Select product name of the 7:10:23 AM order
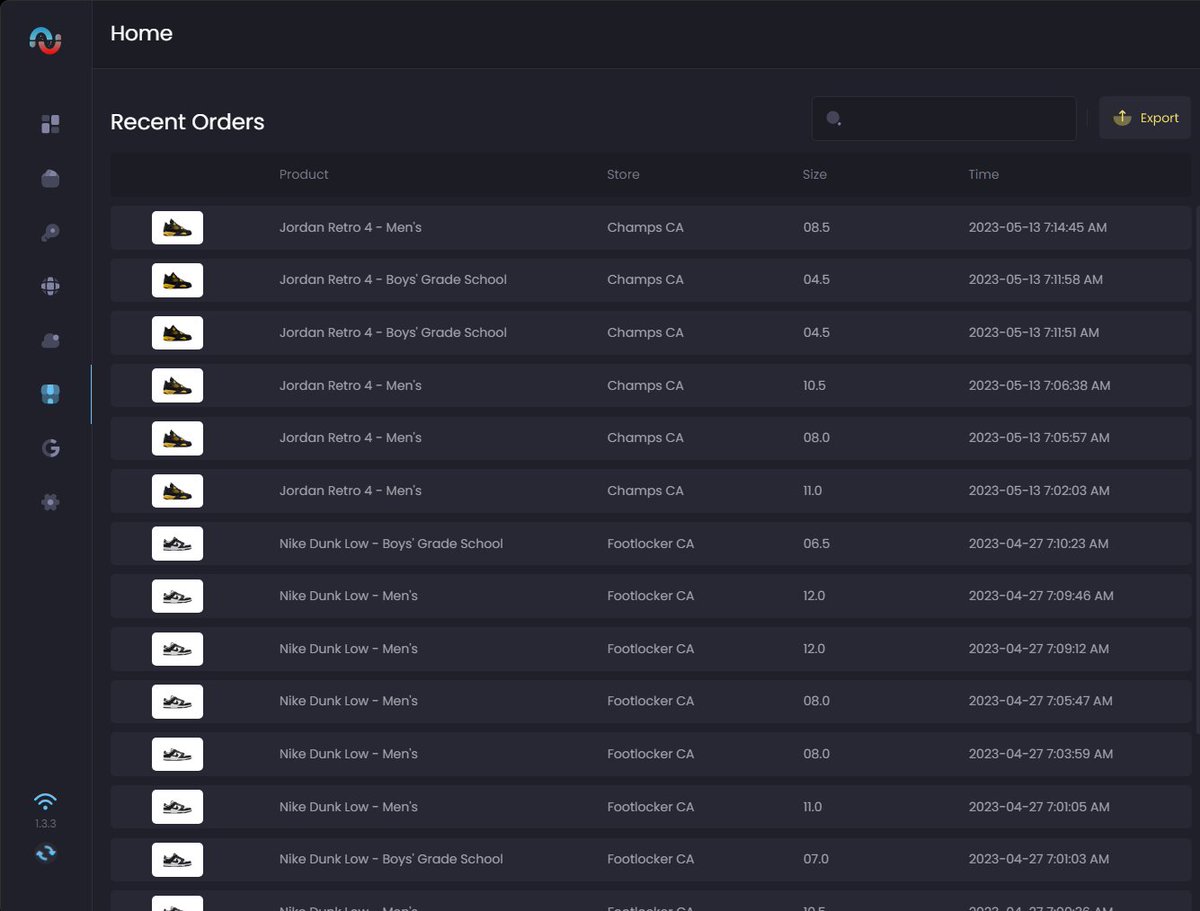 tap(391, 543)
